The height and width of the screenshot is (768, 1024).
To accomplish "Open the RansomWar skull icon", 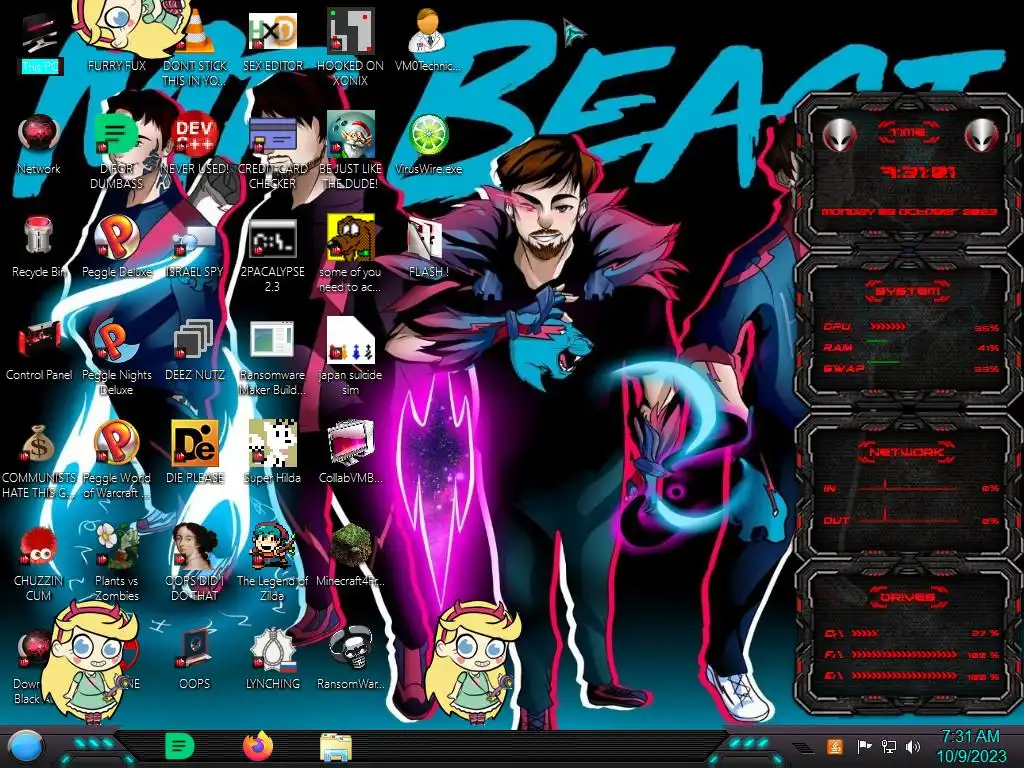I will click(350, 658).
